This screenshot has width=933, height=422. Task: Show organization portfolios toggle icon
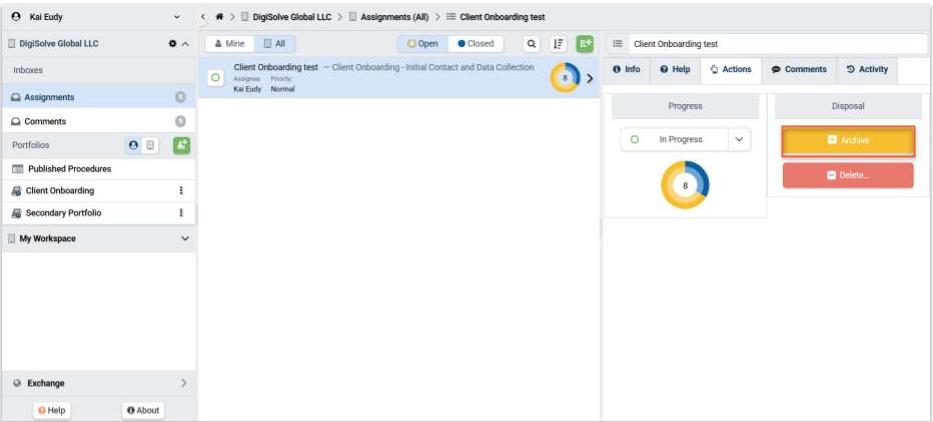pyautogui.click(x=150, y=145)
